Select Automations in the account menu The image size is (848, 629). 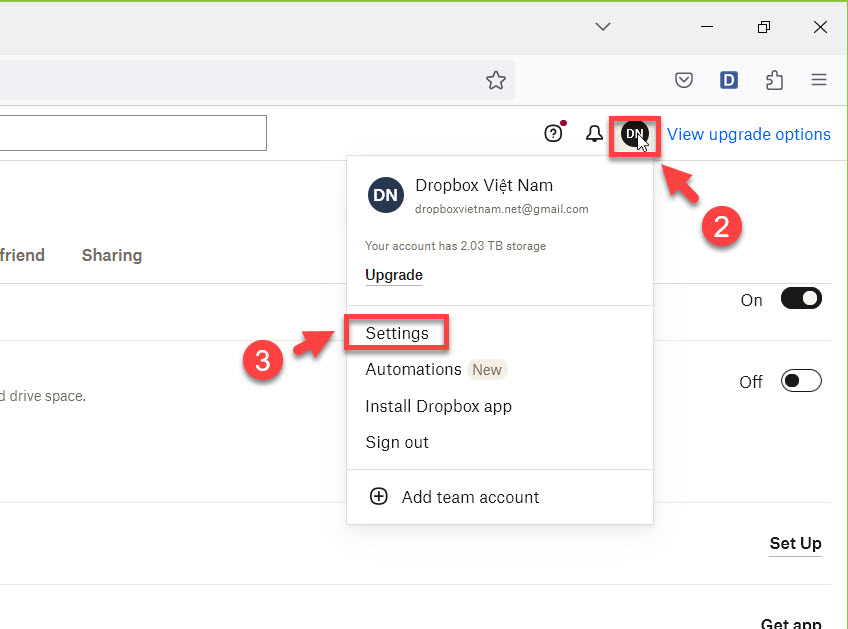(x=413, y=369)
